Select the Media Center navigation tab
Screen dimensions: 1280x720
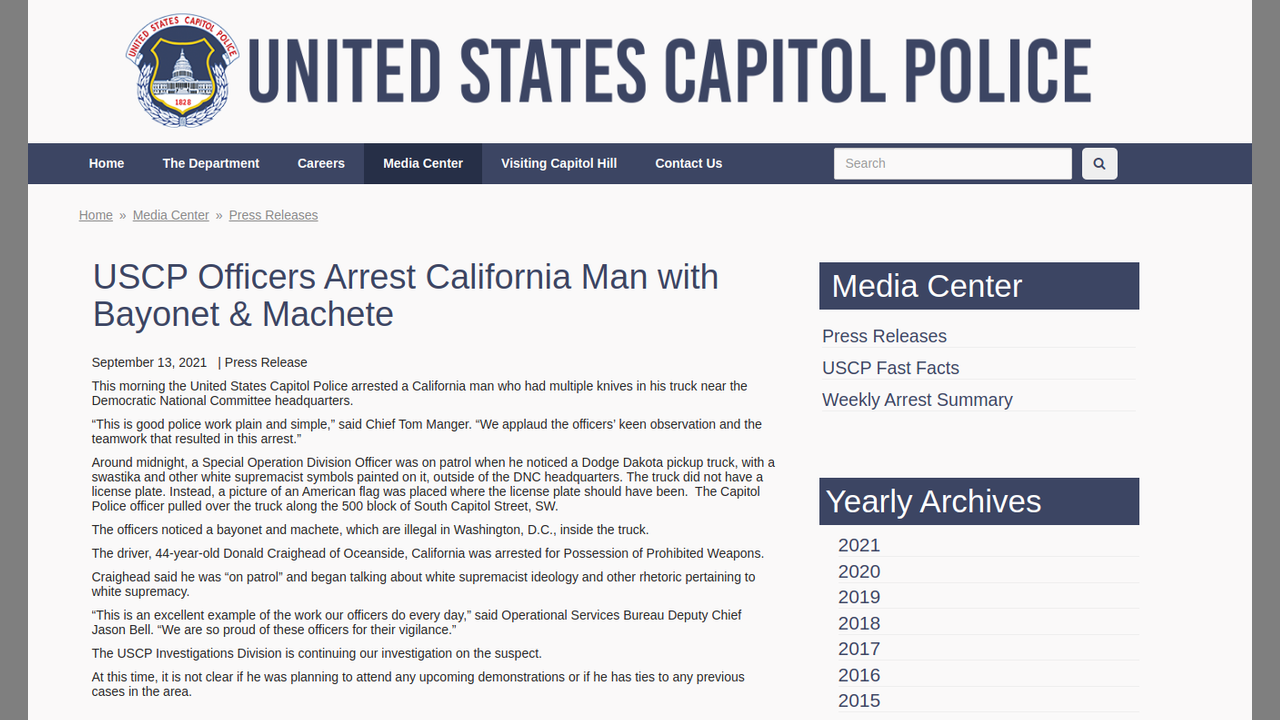click(423, 164)
